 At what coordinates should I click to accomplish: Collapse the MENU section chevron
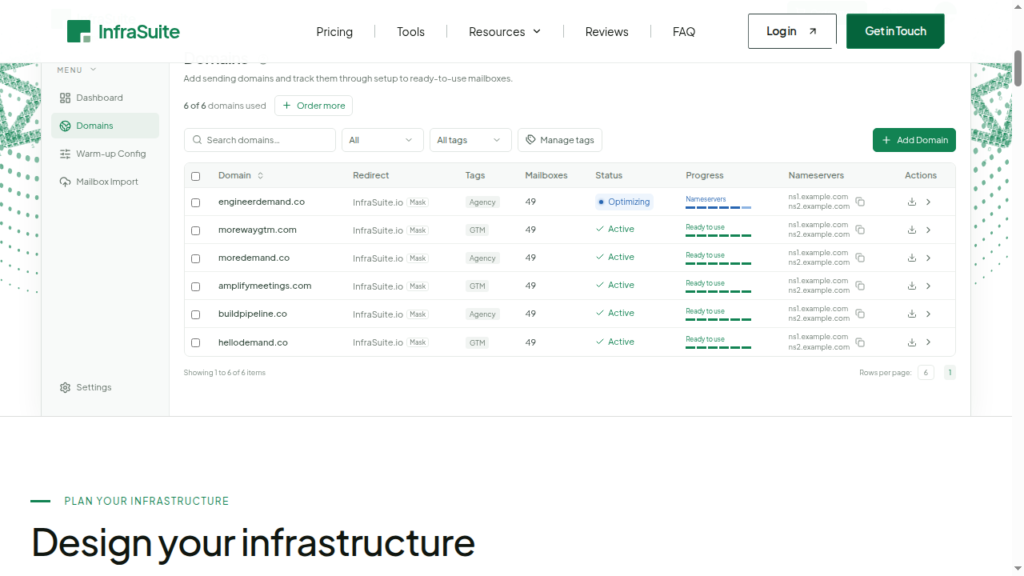[93, 70]
